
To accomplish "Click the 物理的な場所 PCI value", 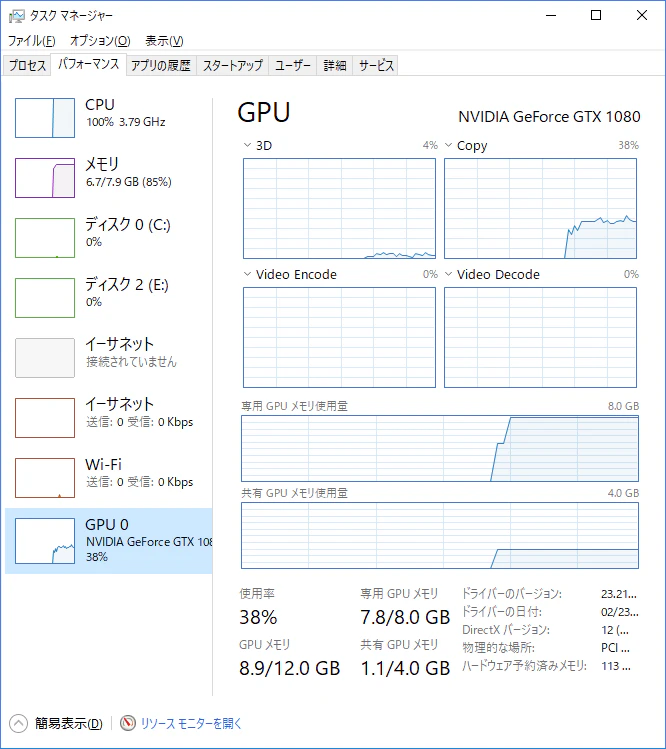I will click(615, 648).
